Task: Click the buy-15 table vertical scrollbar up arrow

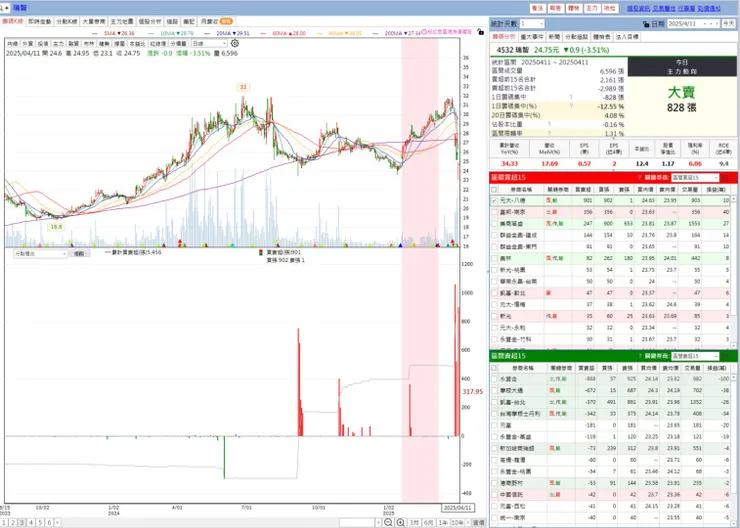Action: click(x=734, y=200)
